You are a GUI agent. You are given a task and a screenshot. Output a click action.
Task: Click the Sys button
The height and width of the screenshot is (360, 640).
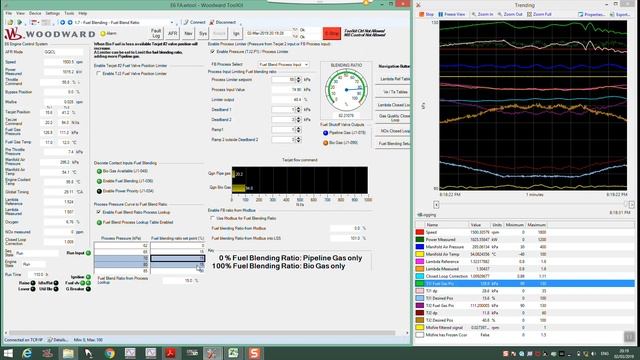tap(203, 33)
